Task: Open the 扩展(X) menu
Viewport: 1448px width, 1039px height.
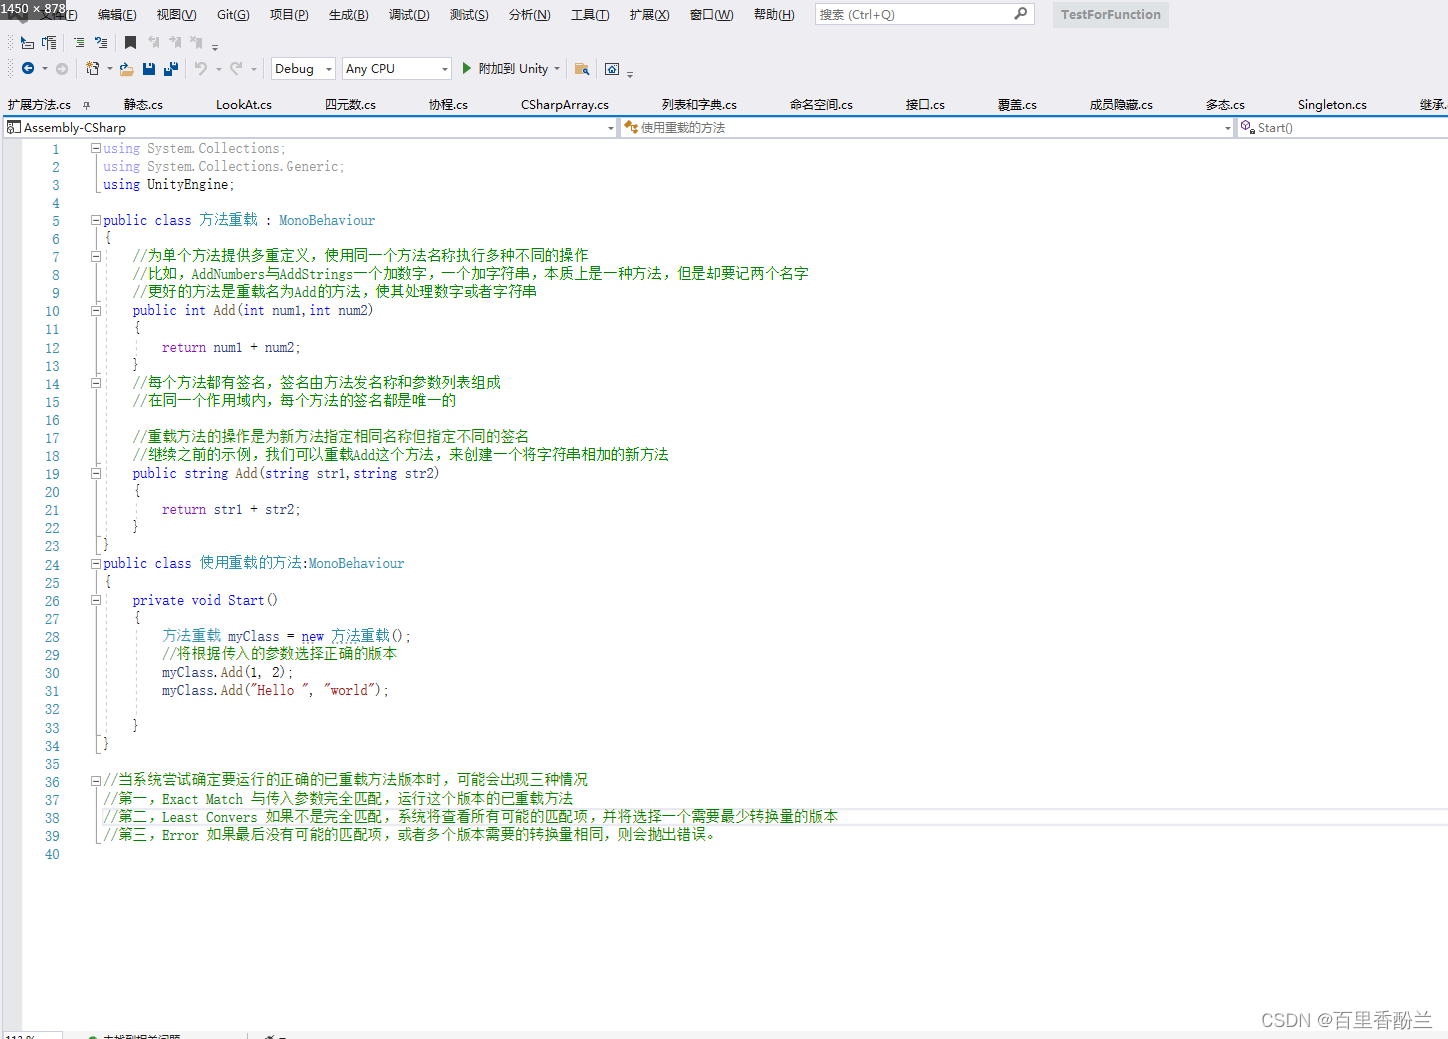Action: (649, 14)
